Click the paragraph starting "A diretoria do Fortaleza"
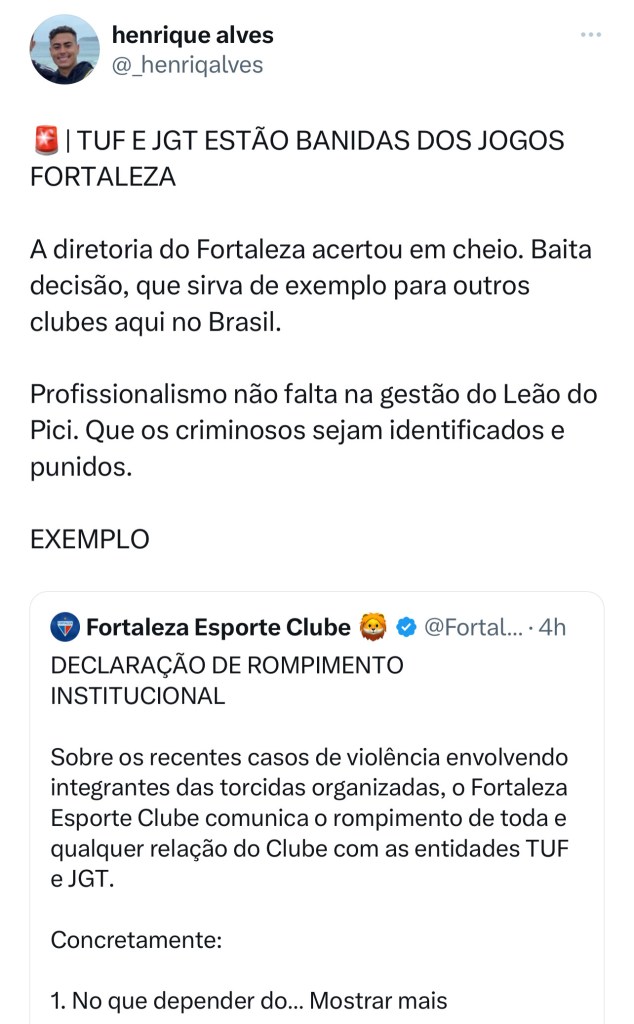Screen dimensions: 634x1024 coord(310,286)
